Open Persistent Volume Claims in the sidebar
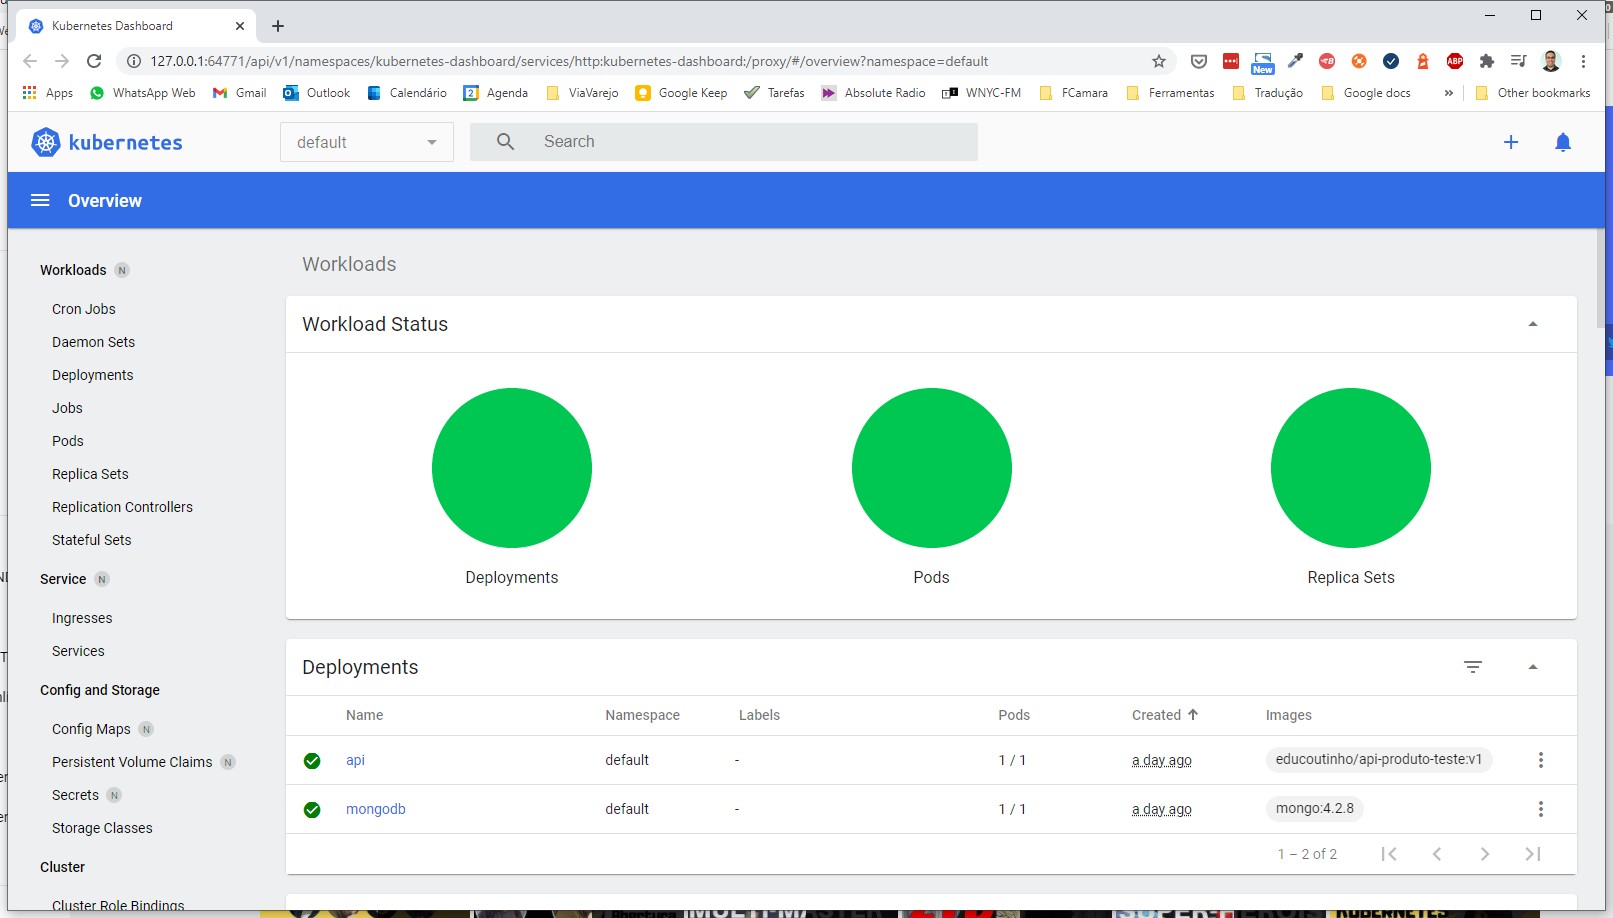This screenshot has height=918, width=1613. click(132, 762)
